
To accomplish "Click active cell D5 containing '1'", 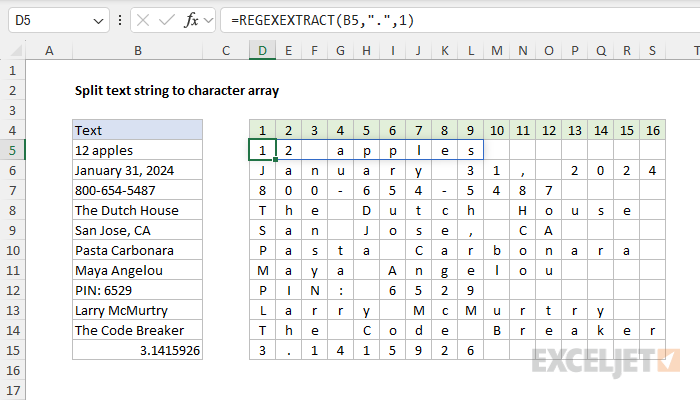I will pos(262,150).
